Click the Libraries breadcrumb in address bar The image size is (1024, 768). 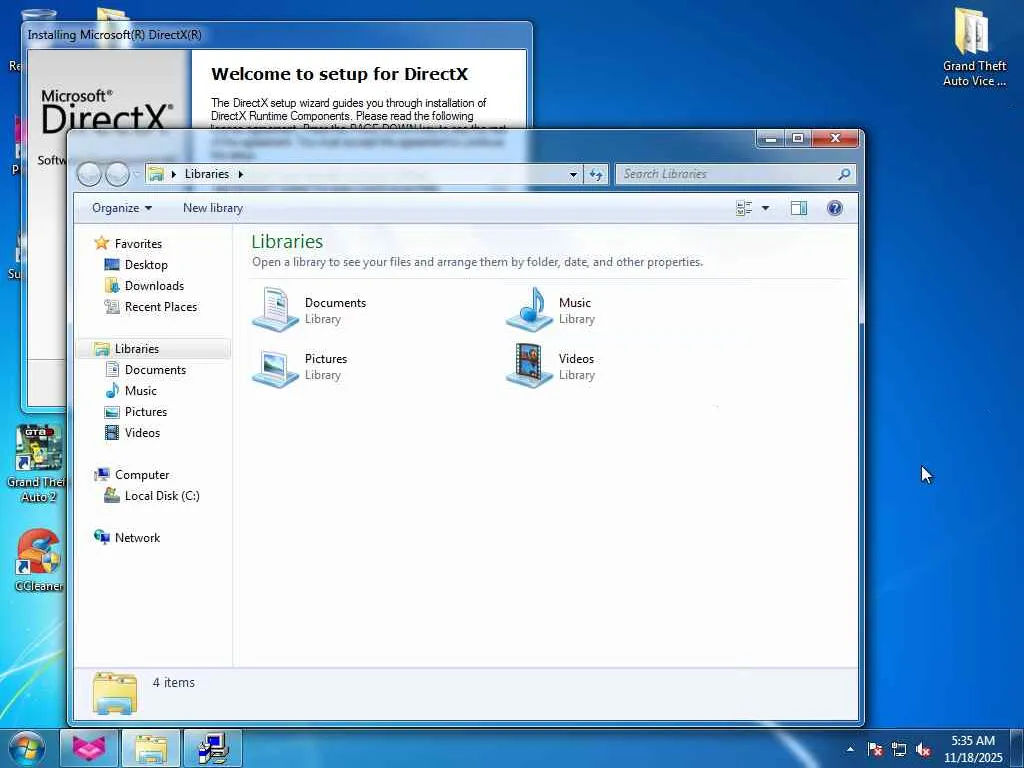click(206, 174)
